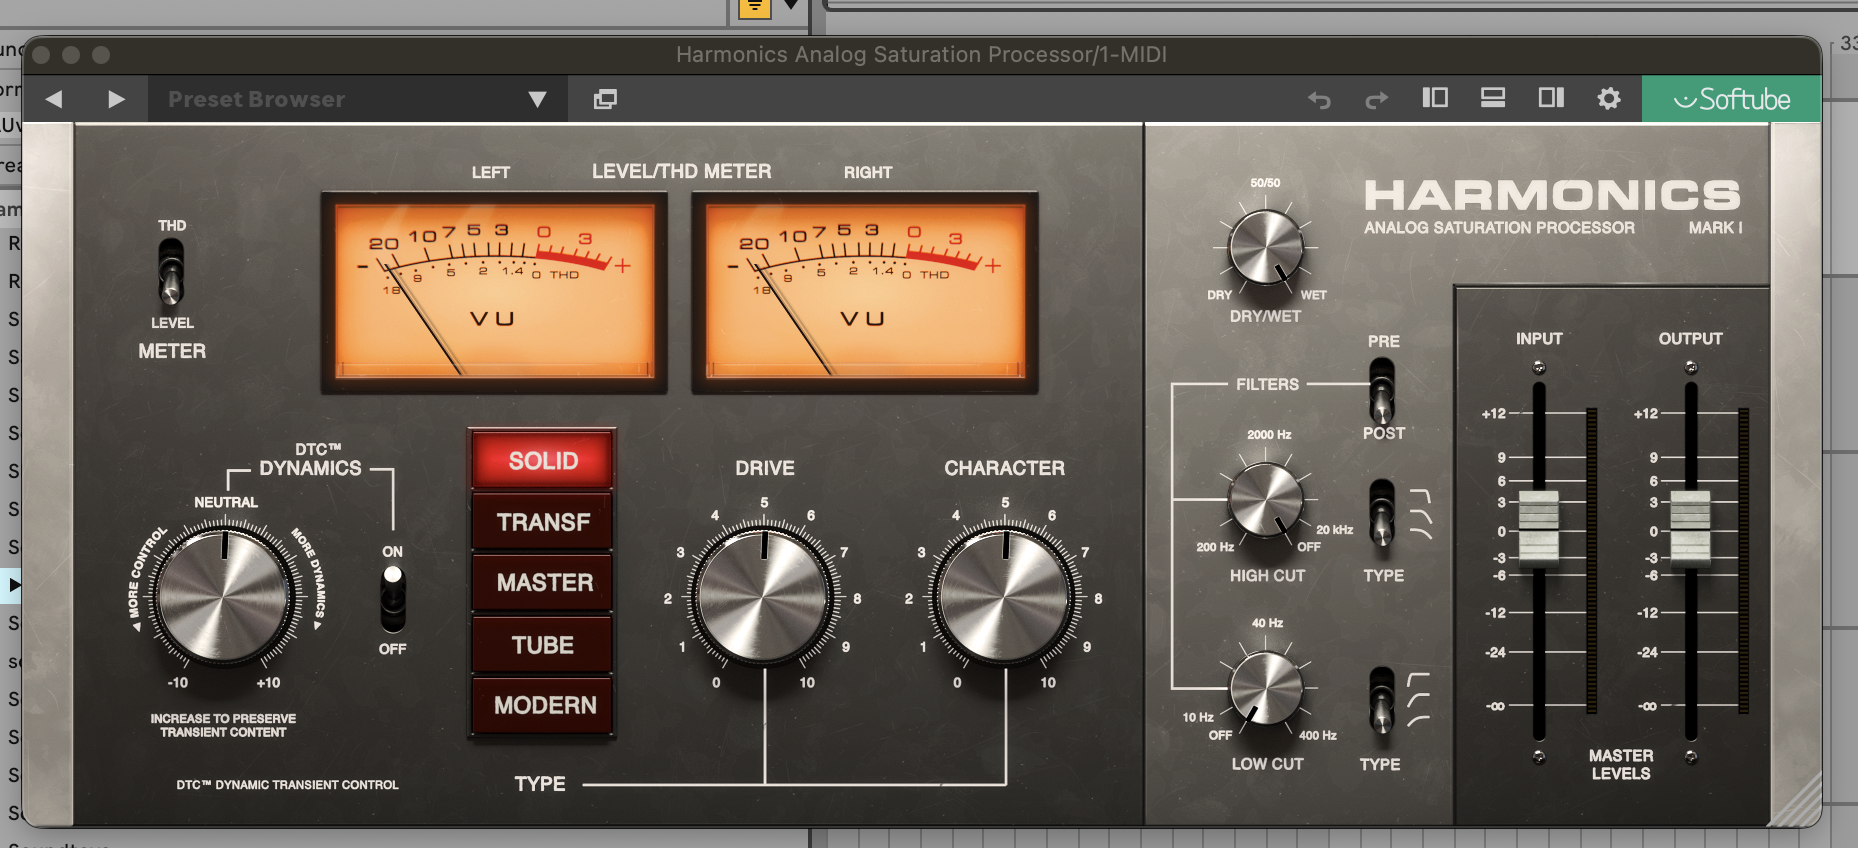Click the plugin window title bar text
The width and height of the screenshot is (1858, 848).
(921, 55)
